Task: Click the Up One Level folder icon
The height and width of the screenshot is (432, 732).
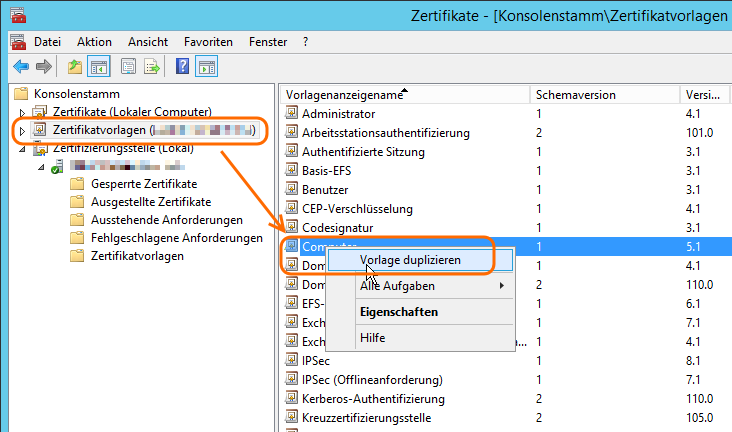Action: [x=75, y=67]
